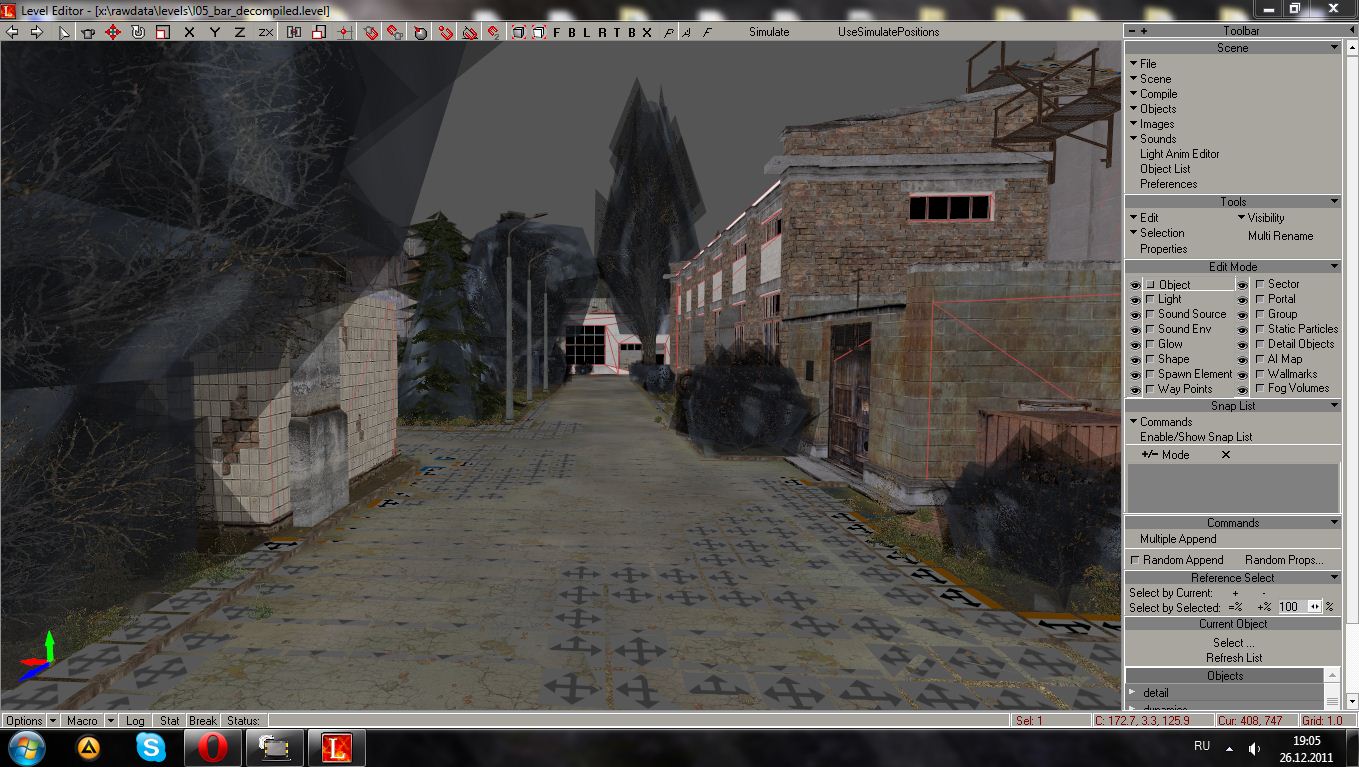Lock to the X axis
Screen dimensions: 1359x767
pyautogui.click(x=189, y=32)
